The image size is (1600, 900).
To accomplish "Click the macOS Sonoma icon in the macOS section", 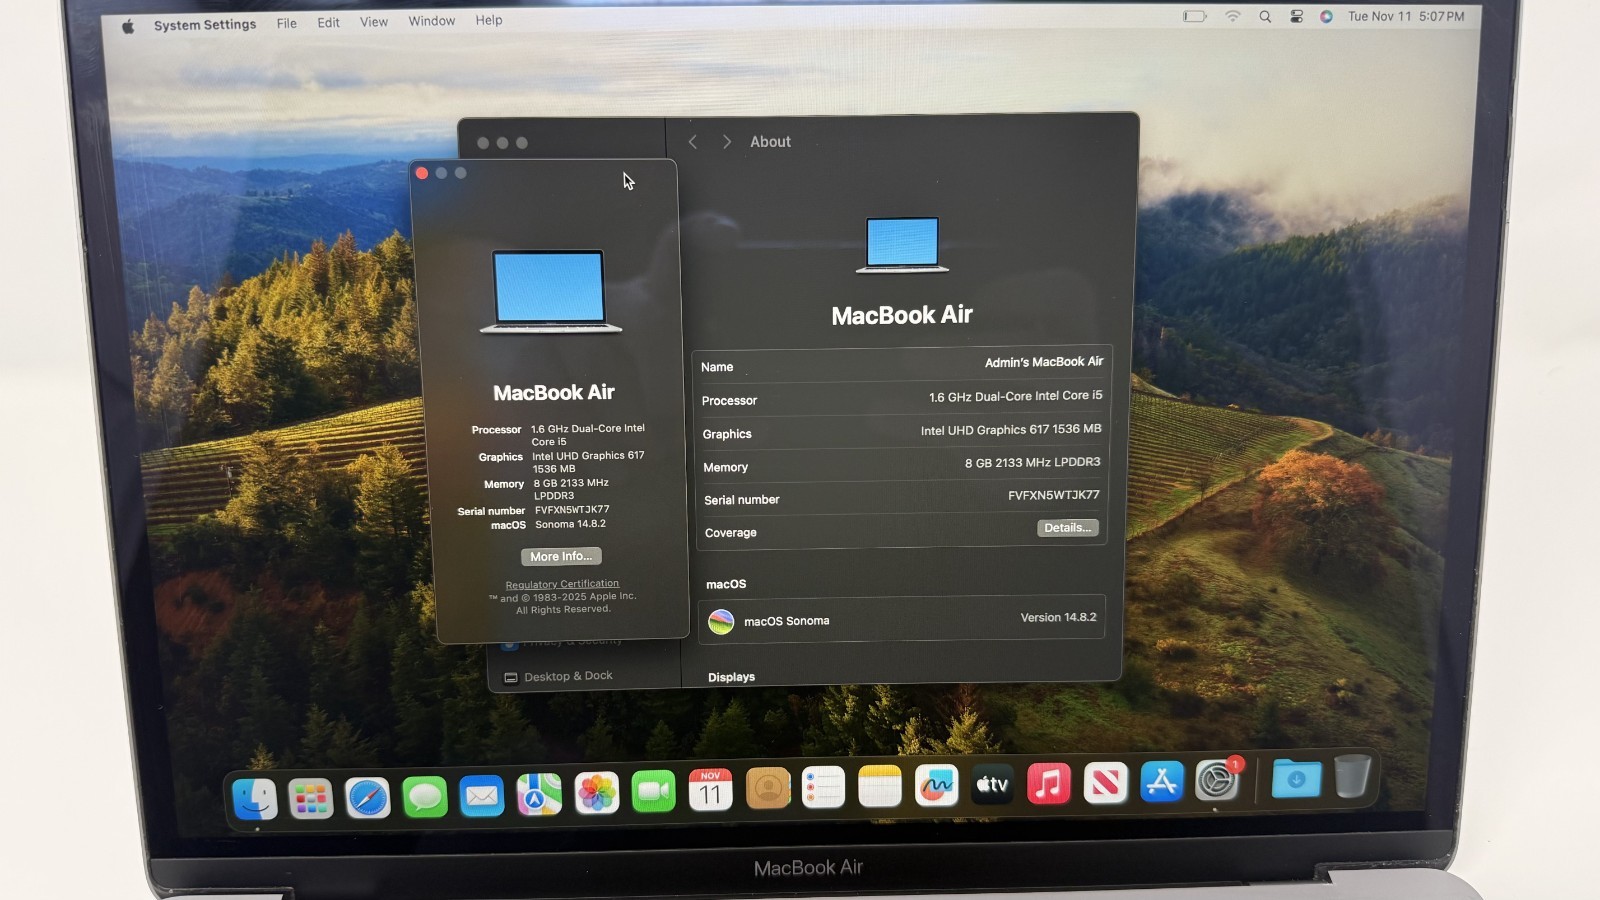I will [x=721, y=622].
